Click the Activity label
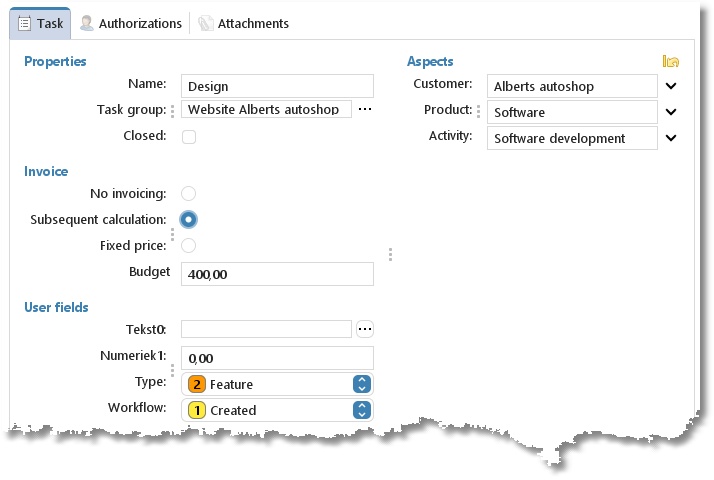The image size is (714, 480). point(450,136)
